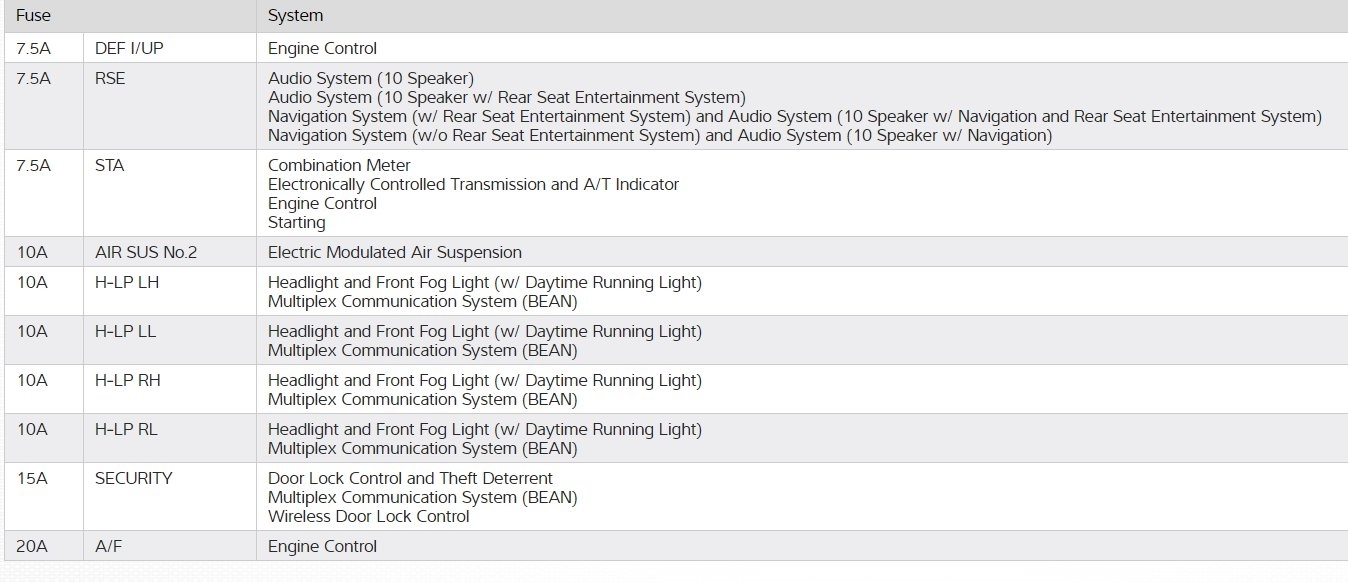The image size is (1348, 582).
Task: Select the H-LP RH fuse label
Action: (x=128, y=380)
